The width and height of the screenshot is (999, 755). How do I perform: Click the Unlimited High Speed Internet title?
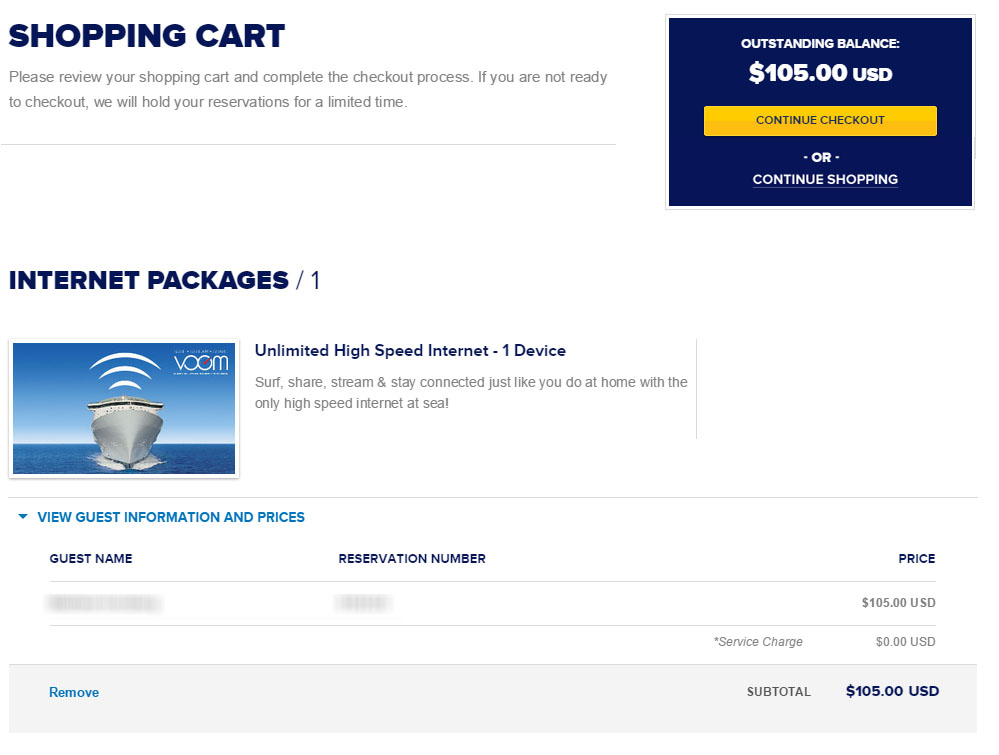[410, 350]
